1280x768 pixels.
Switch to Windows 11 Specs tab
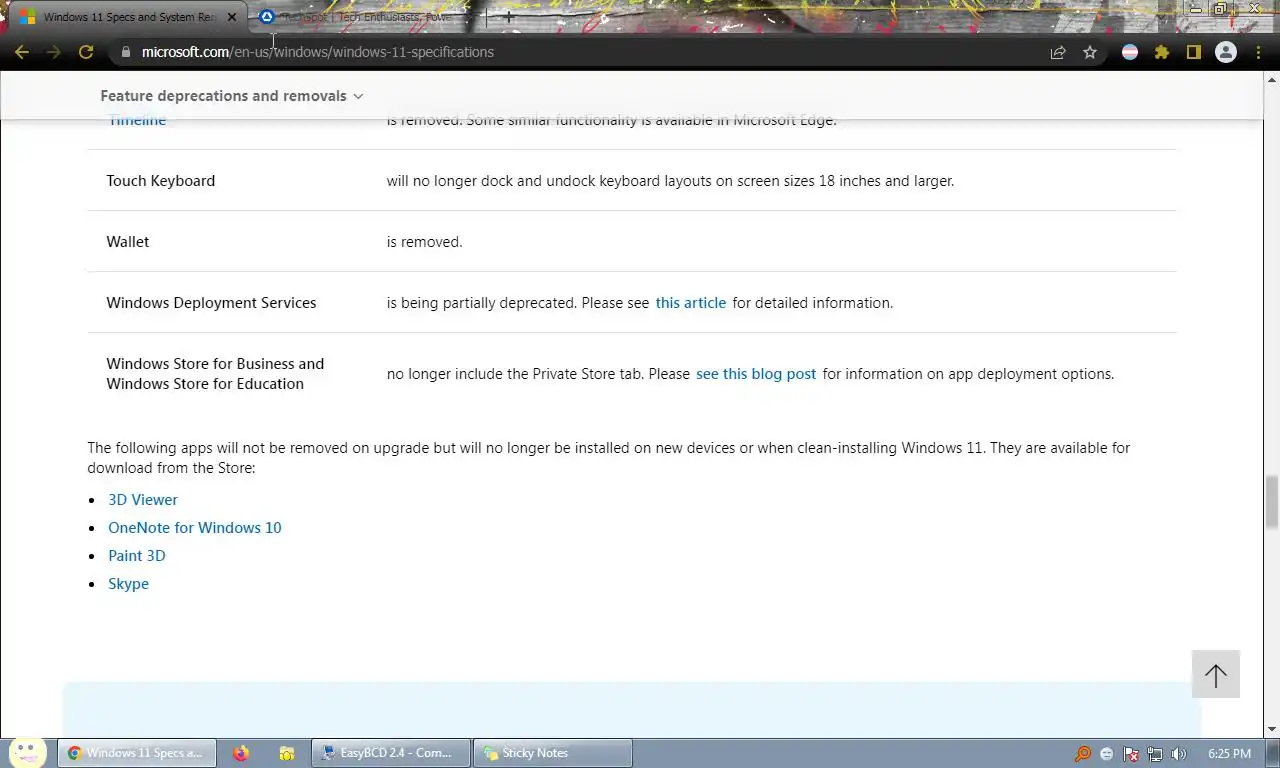(x=125, y=17)
